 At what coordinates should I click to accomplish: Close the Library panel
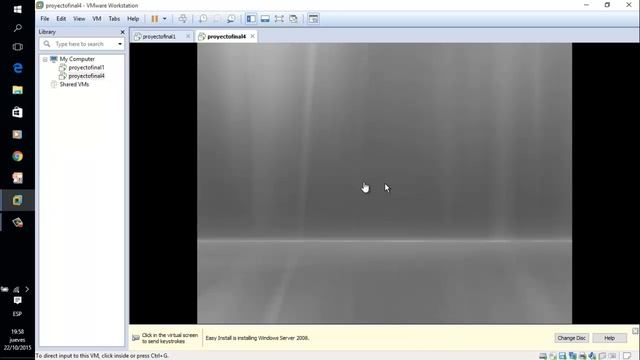click(x=122, y=32)
